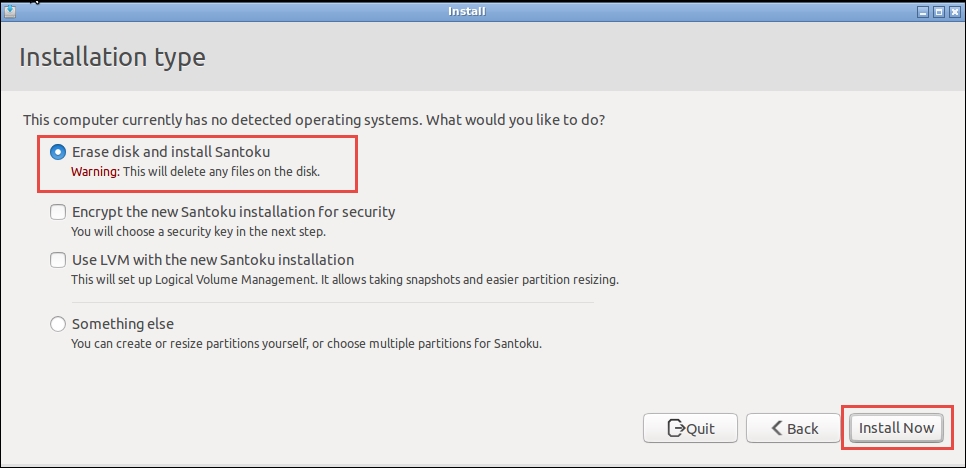Click the Logical Volume Management description text
This screenshot has width=966, height=468.
[x=344, y=280]
